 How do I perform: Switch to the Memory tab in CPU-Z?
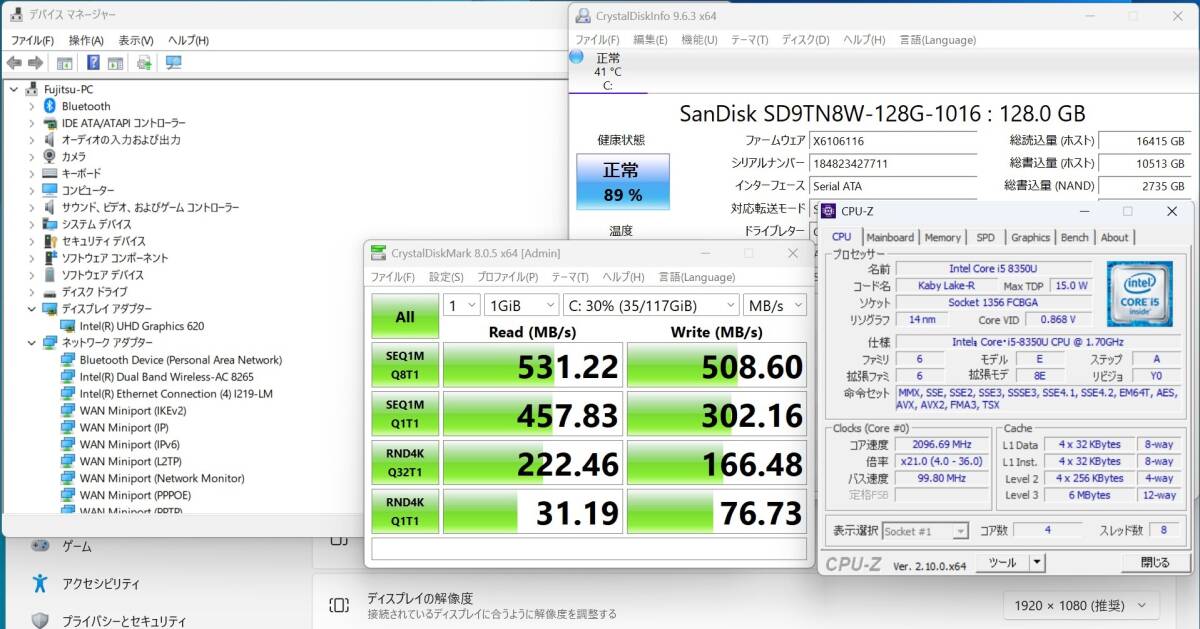pos(941,238)
